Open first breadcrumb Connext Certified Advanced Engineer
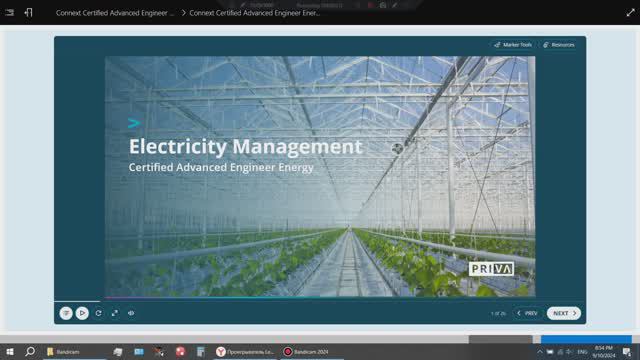640x360 pixels. tap(115, 13)
